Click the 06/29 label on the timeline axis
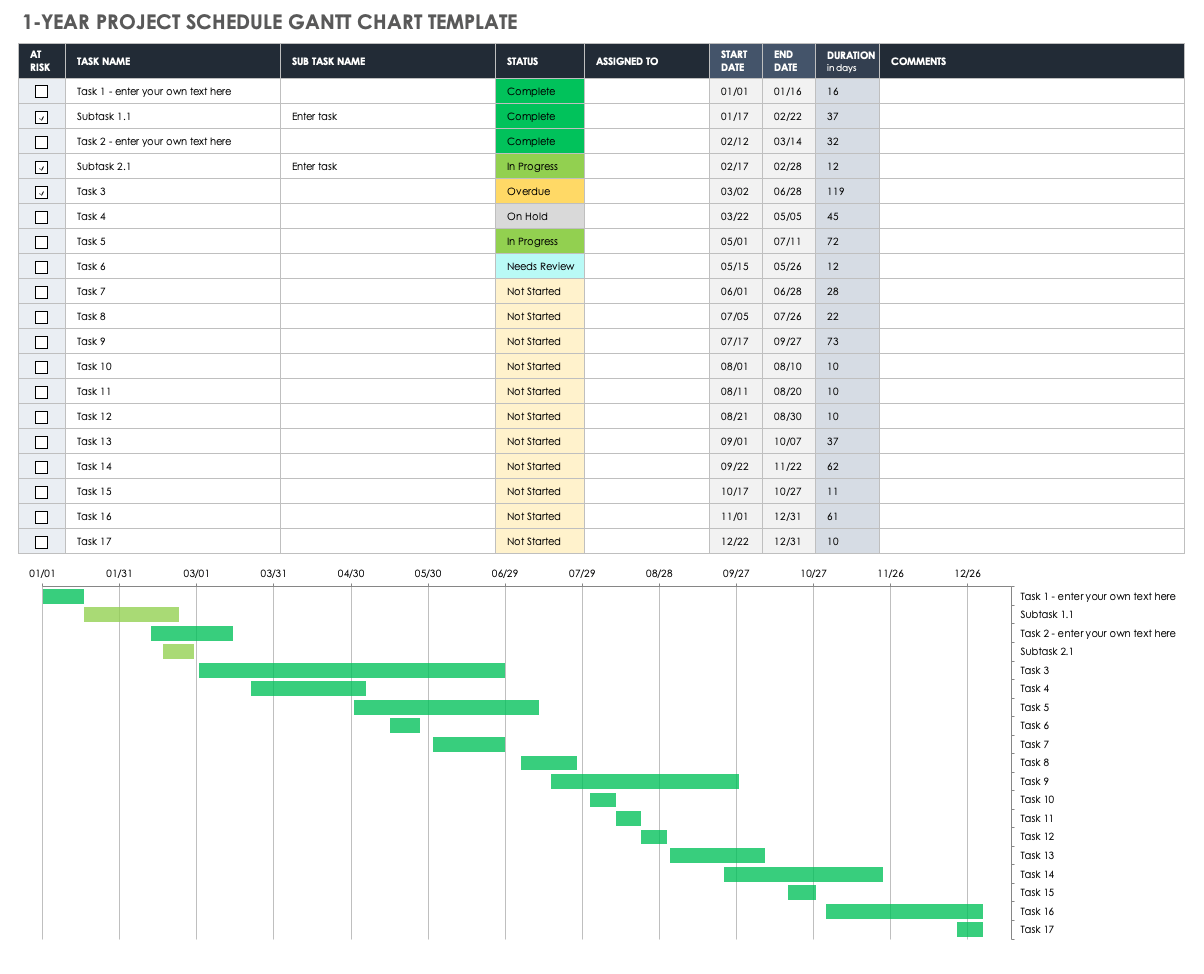 506,573
